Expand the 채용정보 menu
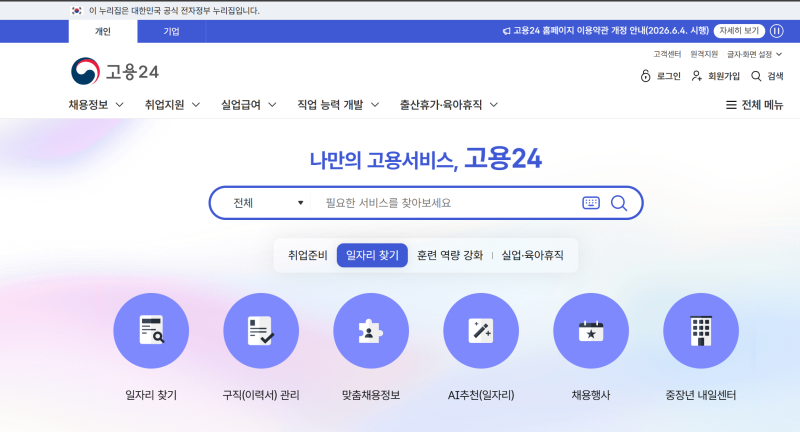 point(96,105)
